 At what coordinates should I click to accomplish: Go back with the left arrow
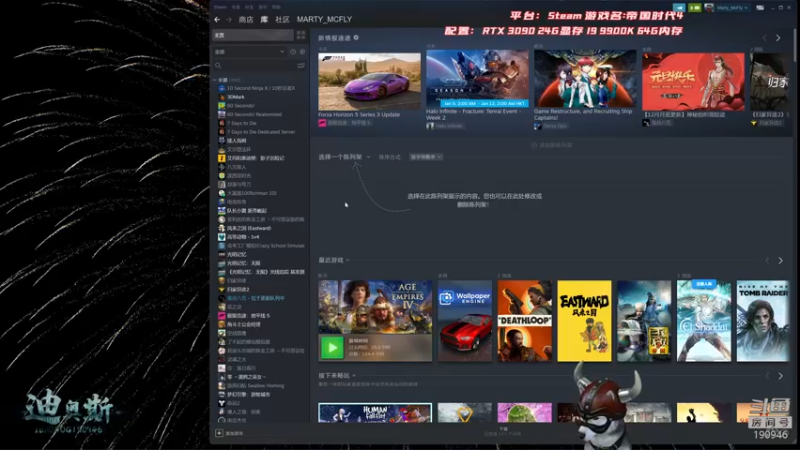coord(217,19)
